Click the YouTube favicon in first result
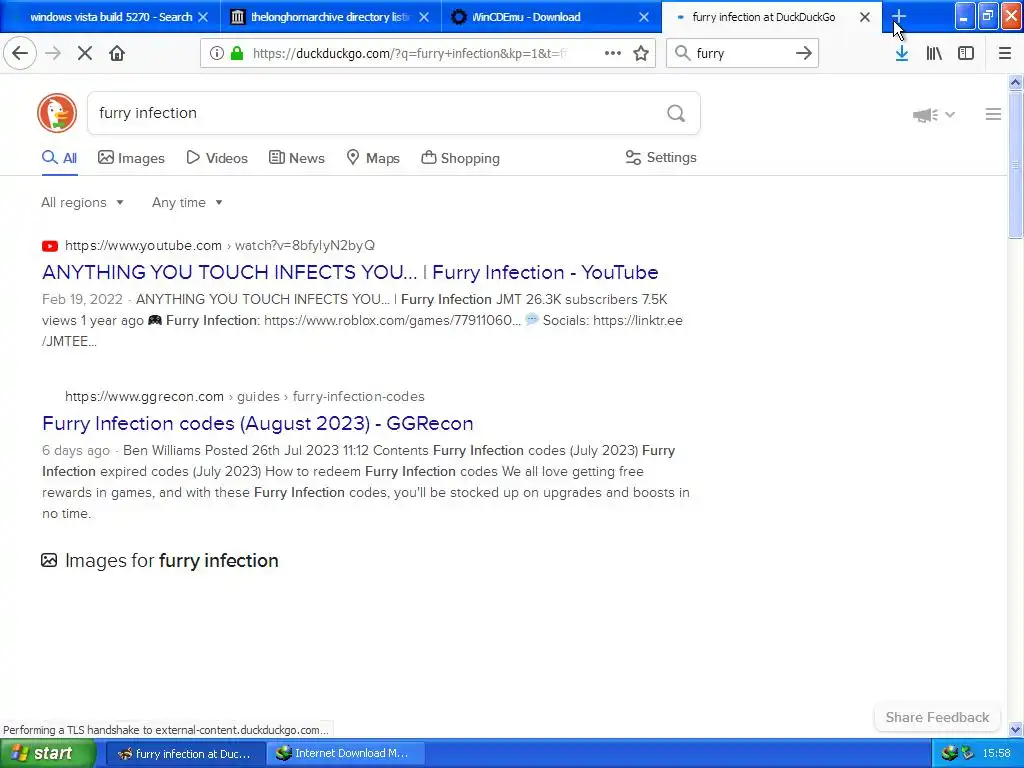This screenshot has height=768, width=1024. pos(50,246)
